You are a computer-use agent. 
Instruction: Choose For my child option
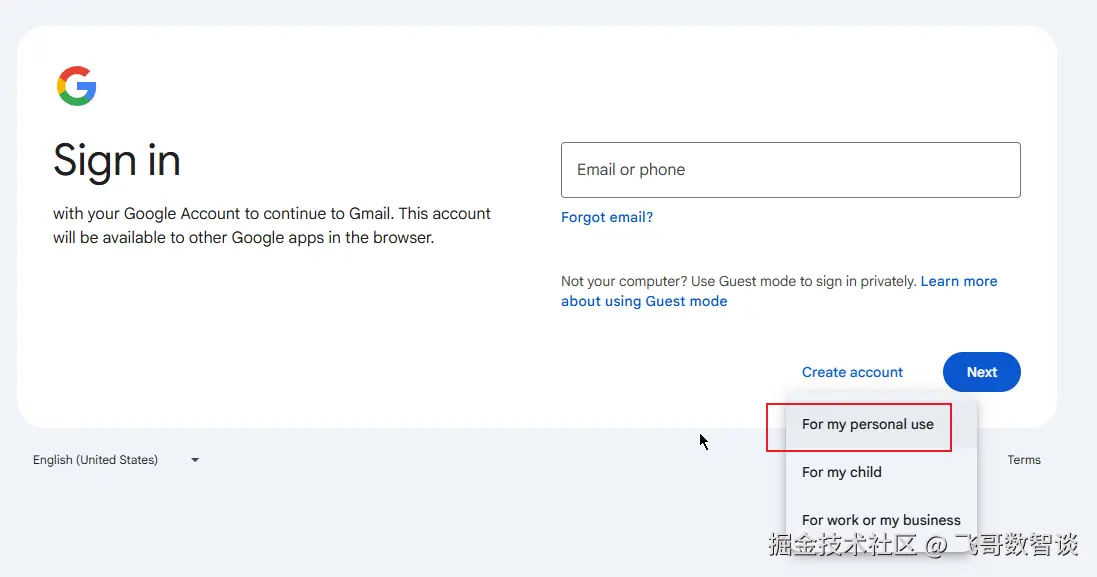click(882, 472)
